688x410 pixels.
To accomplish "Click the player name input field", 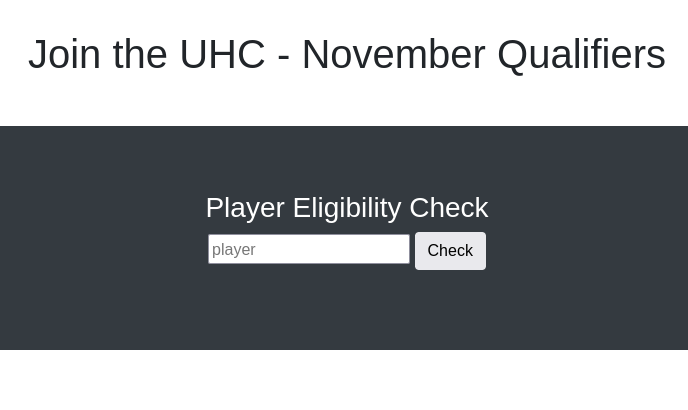I will pos(309,249).
